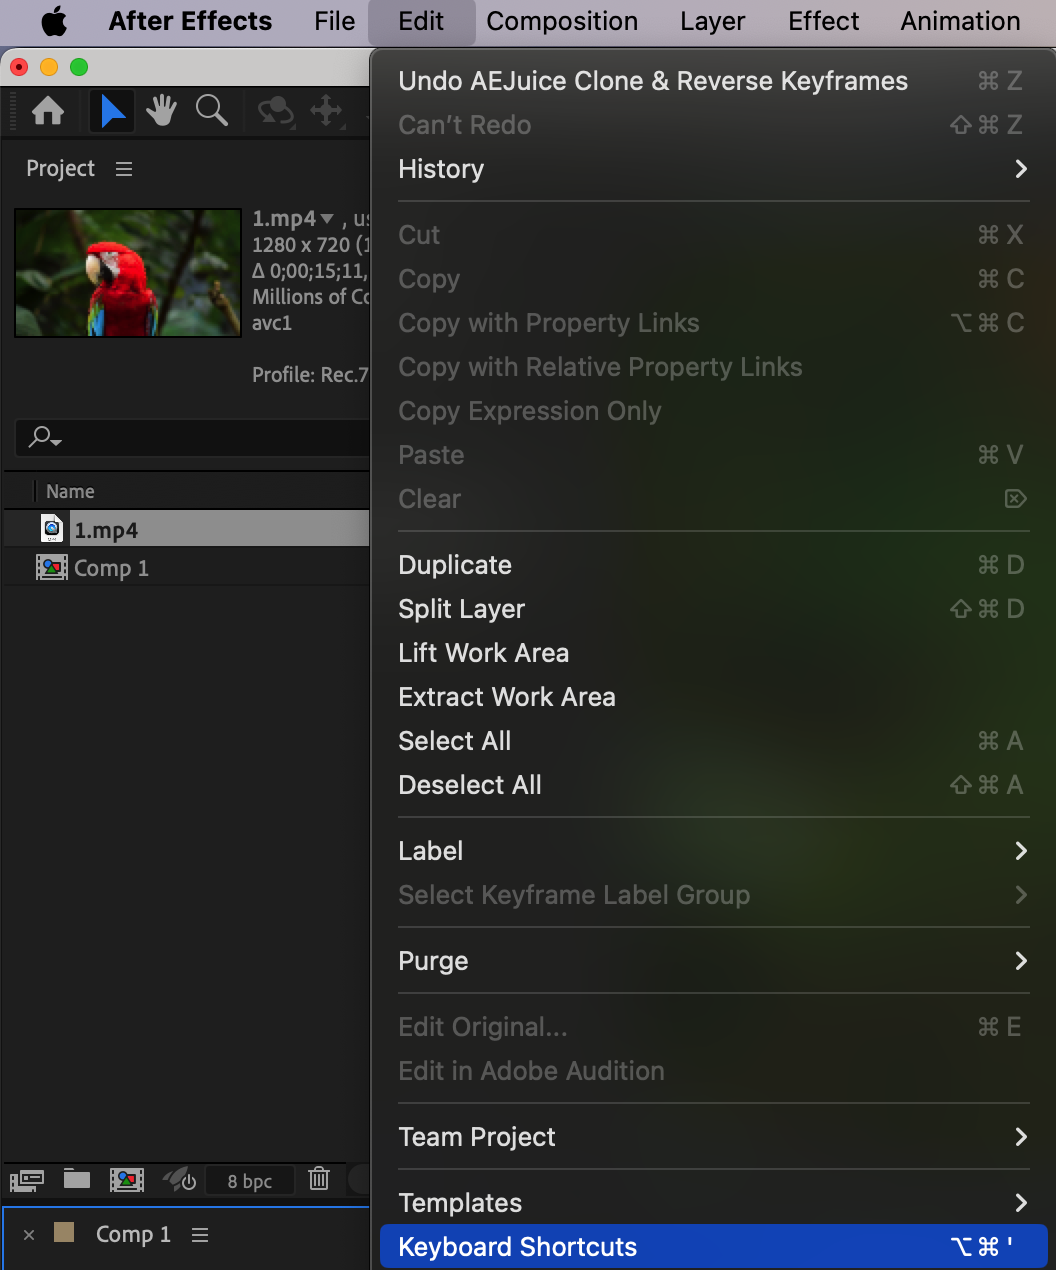Select the Hand tool
The height and width of the screenshot is (1270, 1056).
click(161, 111)
